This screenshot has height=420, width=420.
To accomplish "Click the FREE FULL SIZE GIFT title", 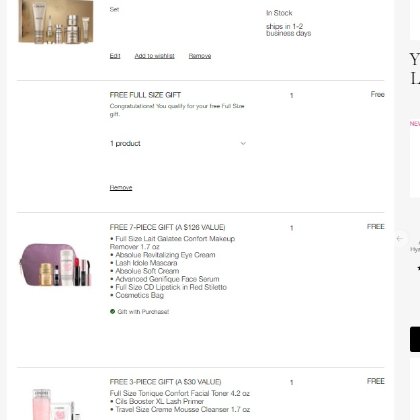I will [x=145, y=95].
